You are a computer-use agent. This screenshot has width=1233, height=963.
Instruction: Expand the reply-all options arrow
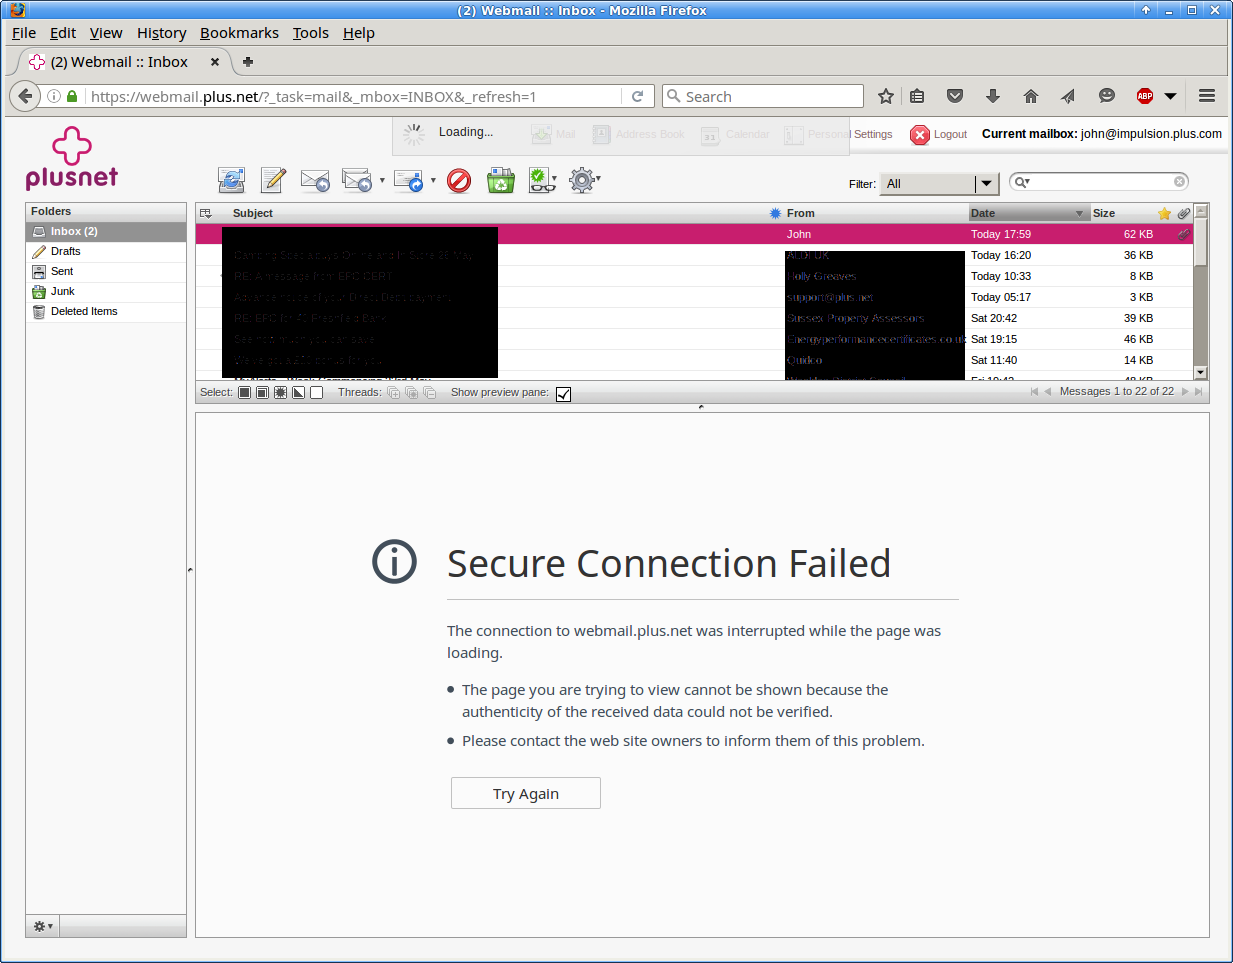click(382, 181)
